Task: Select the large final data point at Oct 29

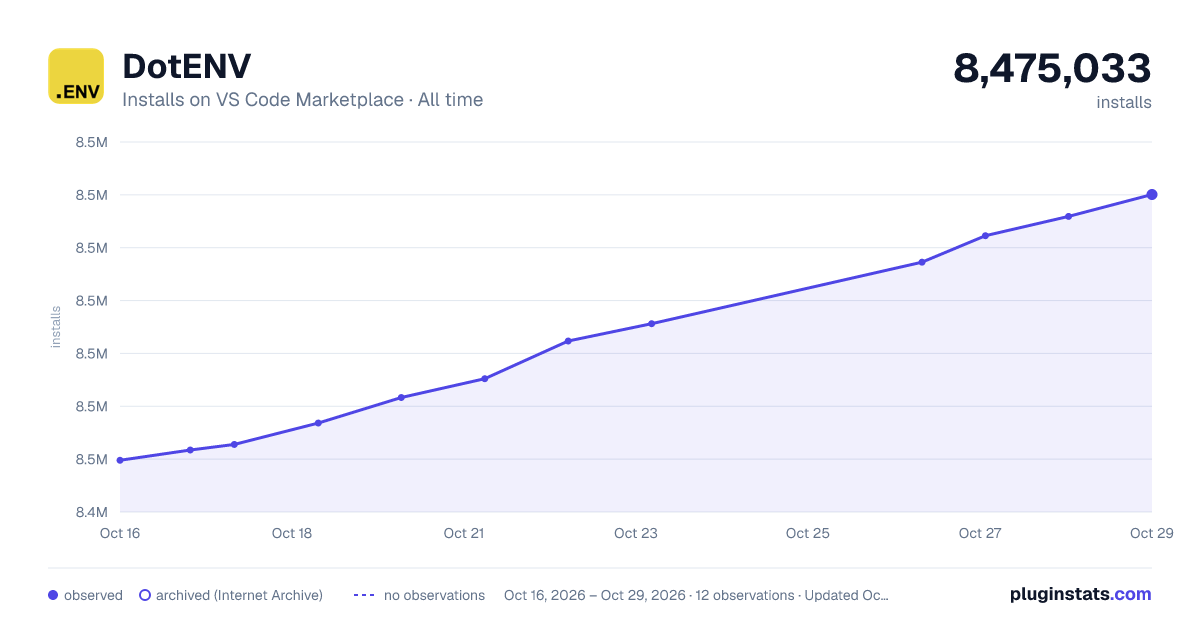Action: (x=1152, y=195)
